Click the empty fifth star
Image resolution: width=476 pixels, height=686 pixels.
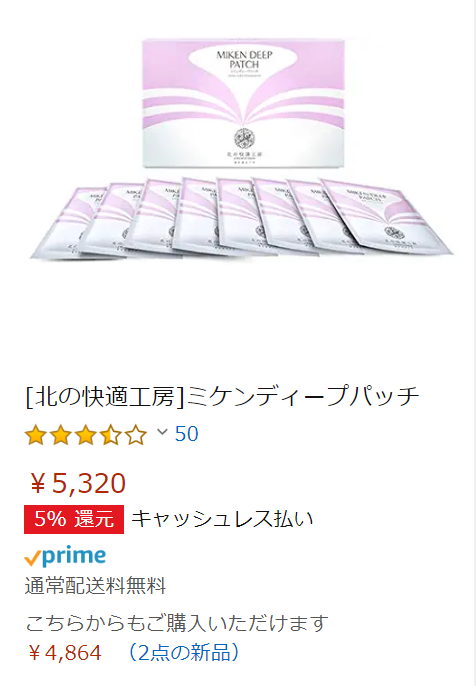coord(136,435)
